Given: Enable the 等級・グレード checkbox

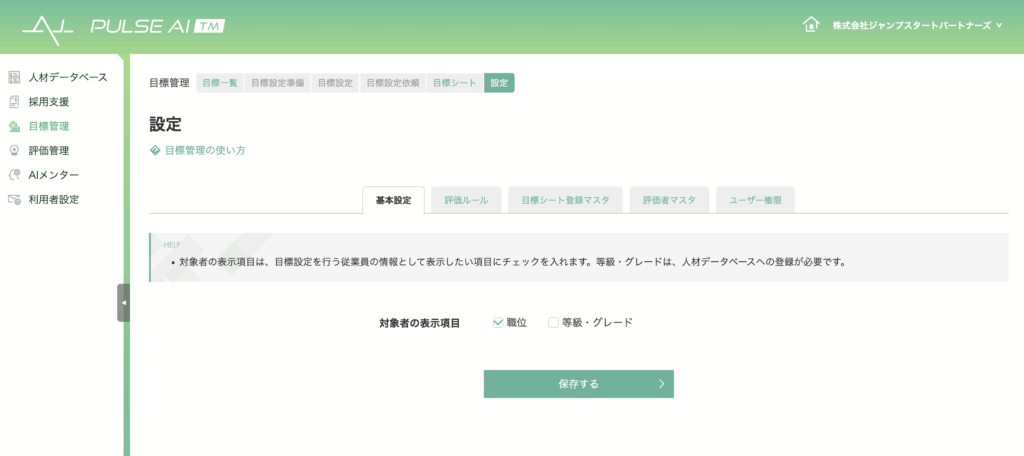Looking at the screenshot, I should pos(553,322).
